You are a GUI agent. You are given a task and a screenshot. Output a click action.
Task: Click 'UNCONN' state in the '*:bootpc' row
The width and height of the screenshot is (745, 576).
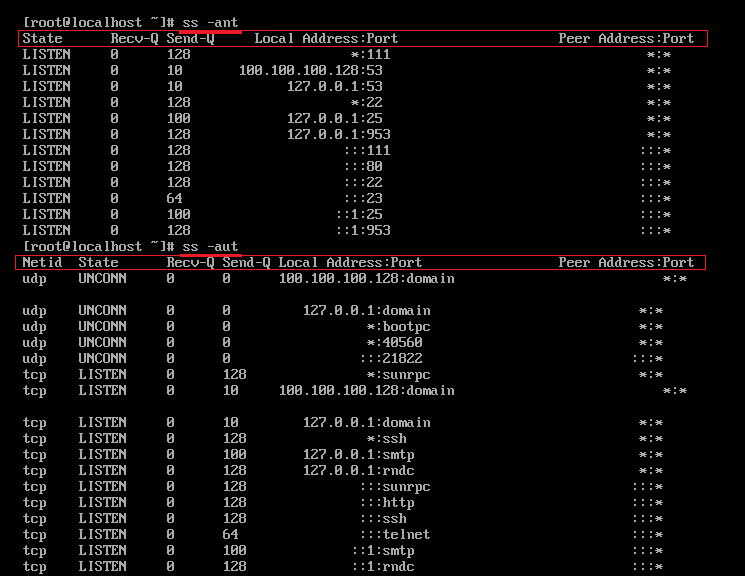pyautogui.click(x=102, y=326)
